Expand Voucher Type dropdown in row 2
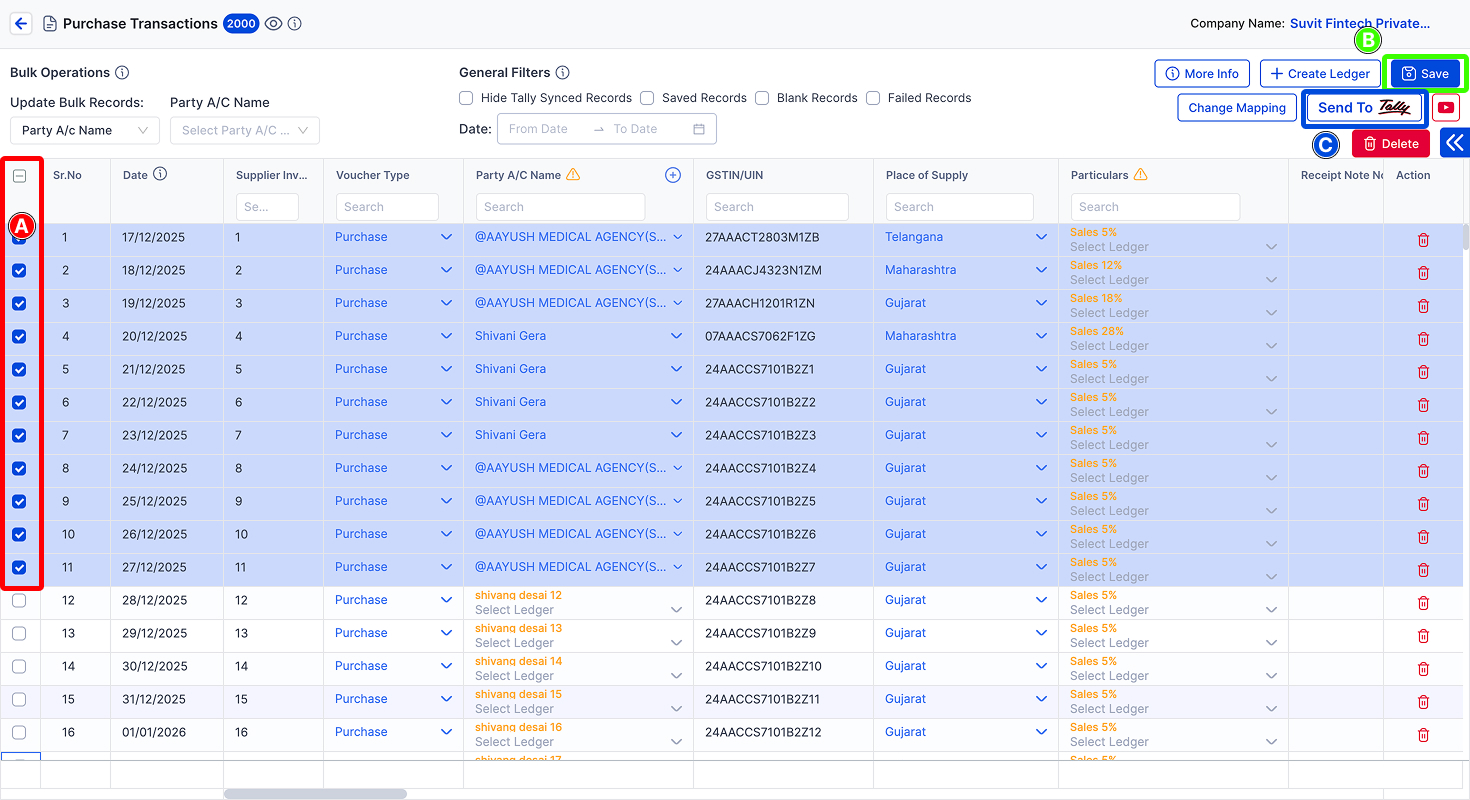Screen dimensions: 1470x800 (447, 270)
